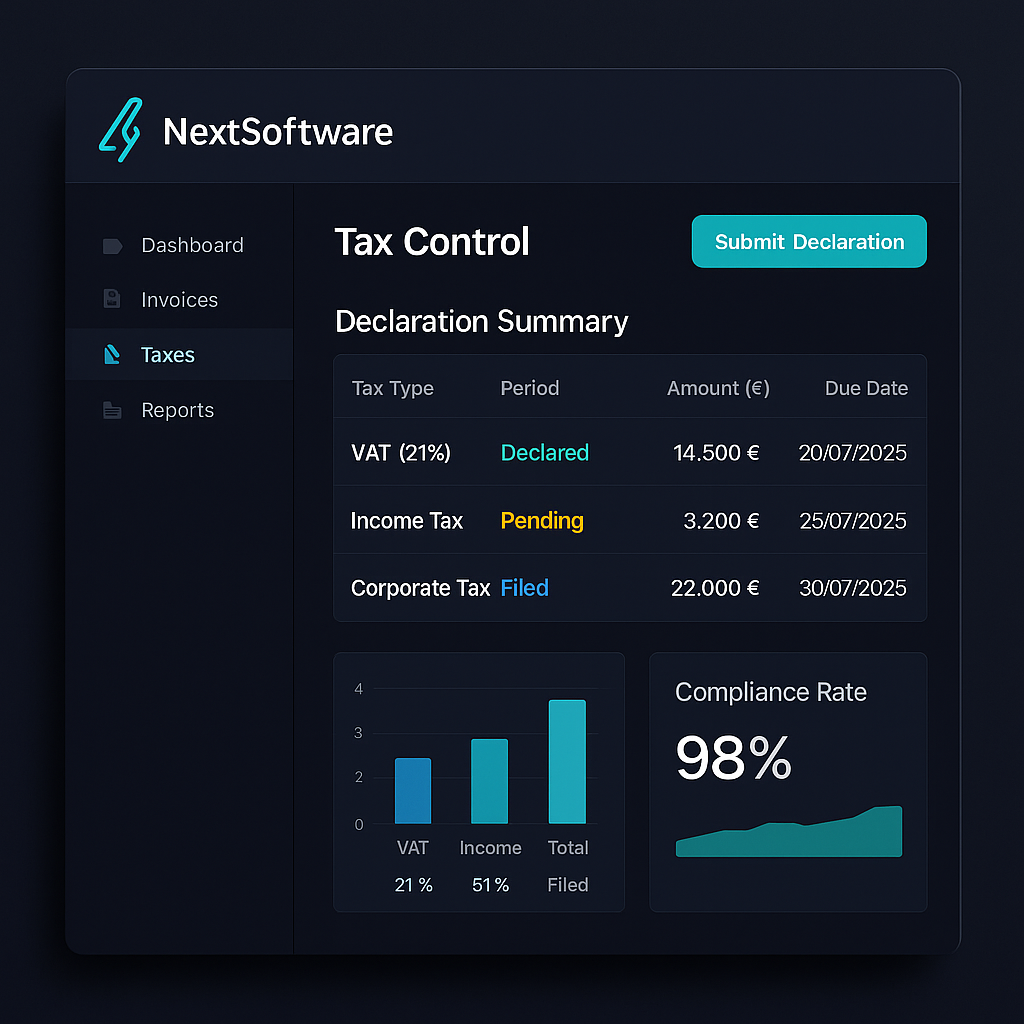Click the Declared status for VAT
The image size is (1024, 1024).
coord(544,453)
